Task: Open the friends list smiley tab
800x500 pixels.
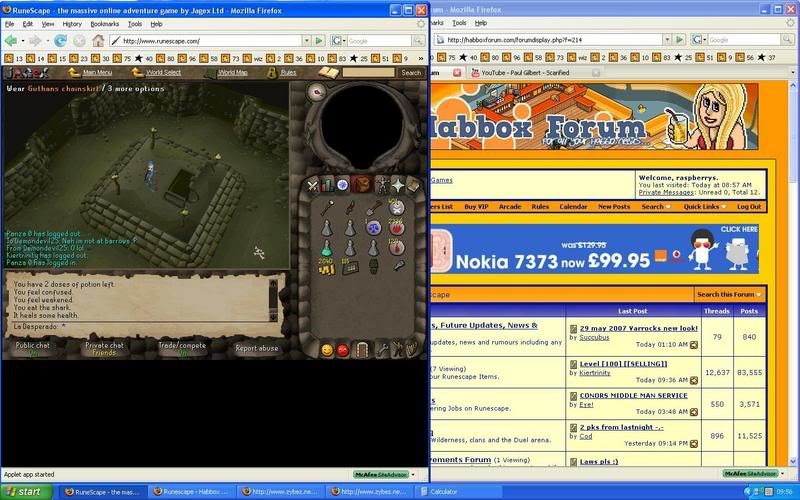Action: click(327, 350)
